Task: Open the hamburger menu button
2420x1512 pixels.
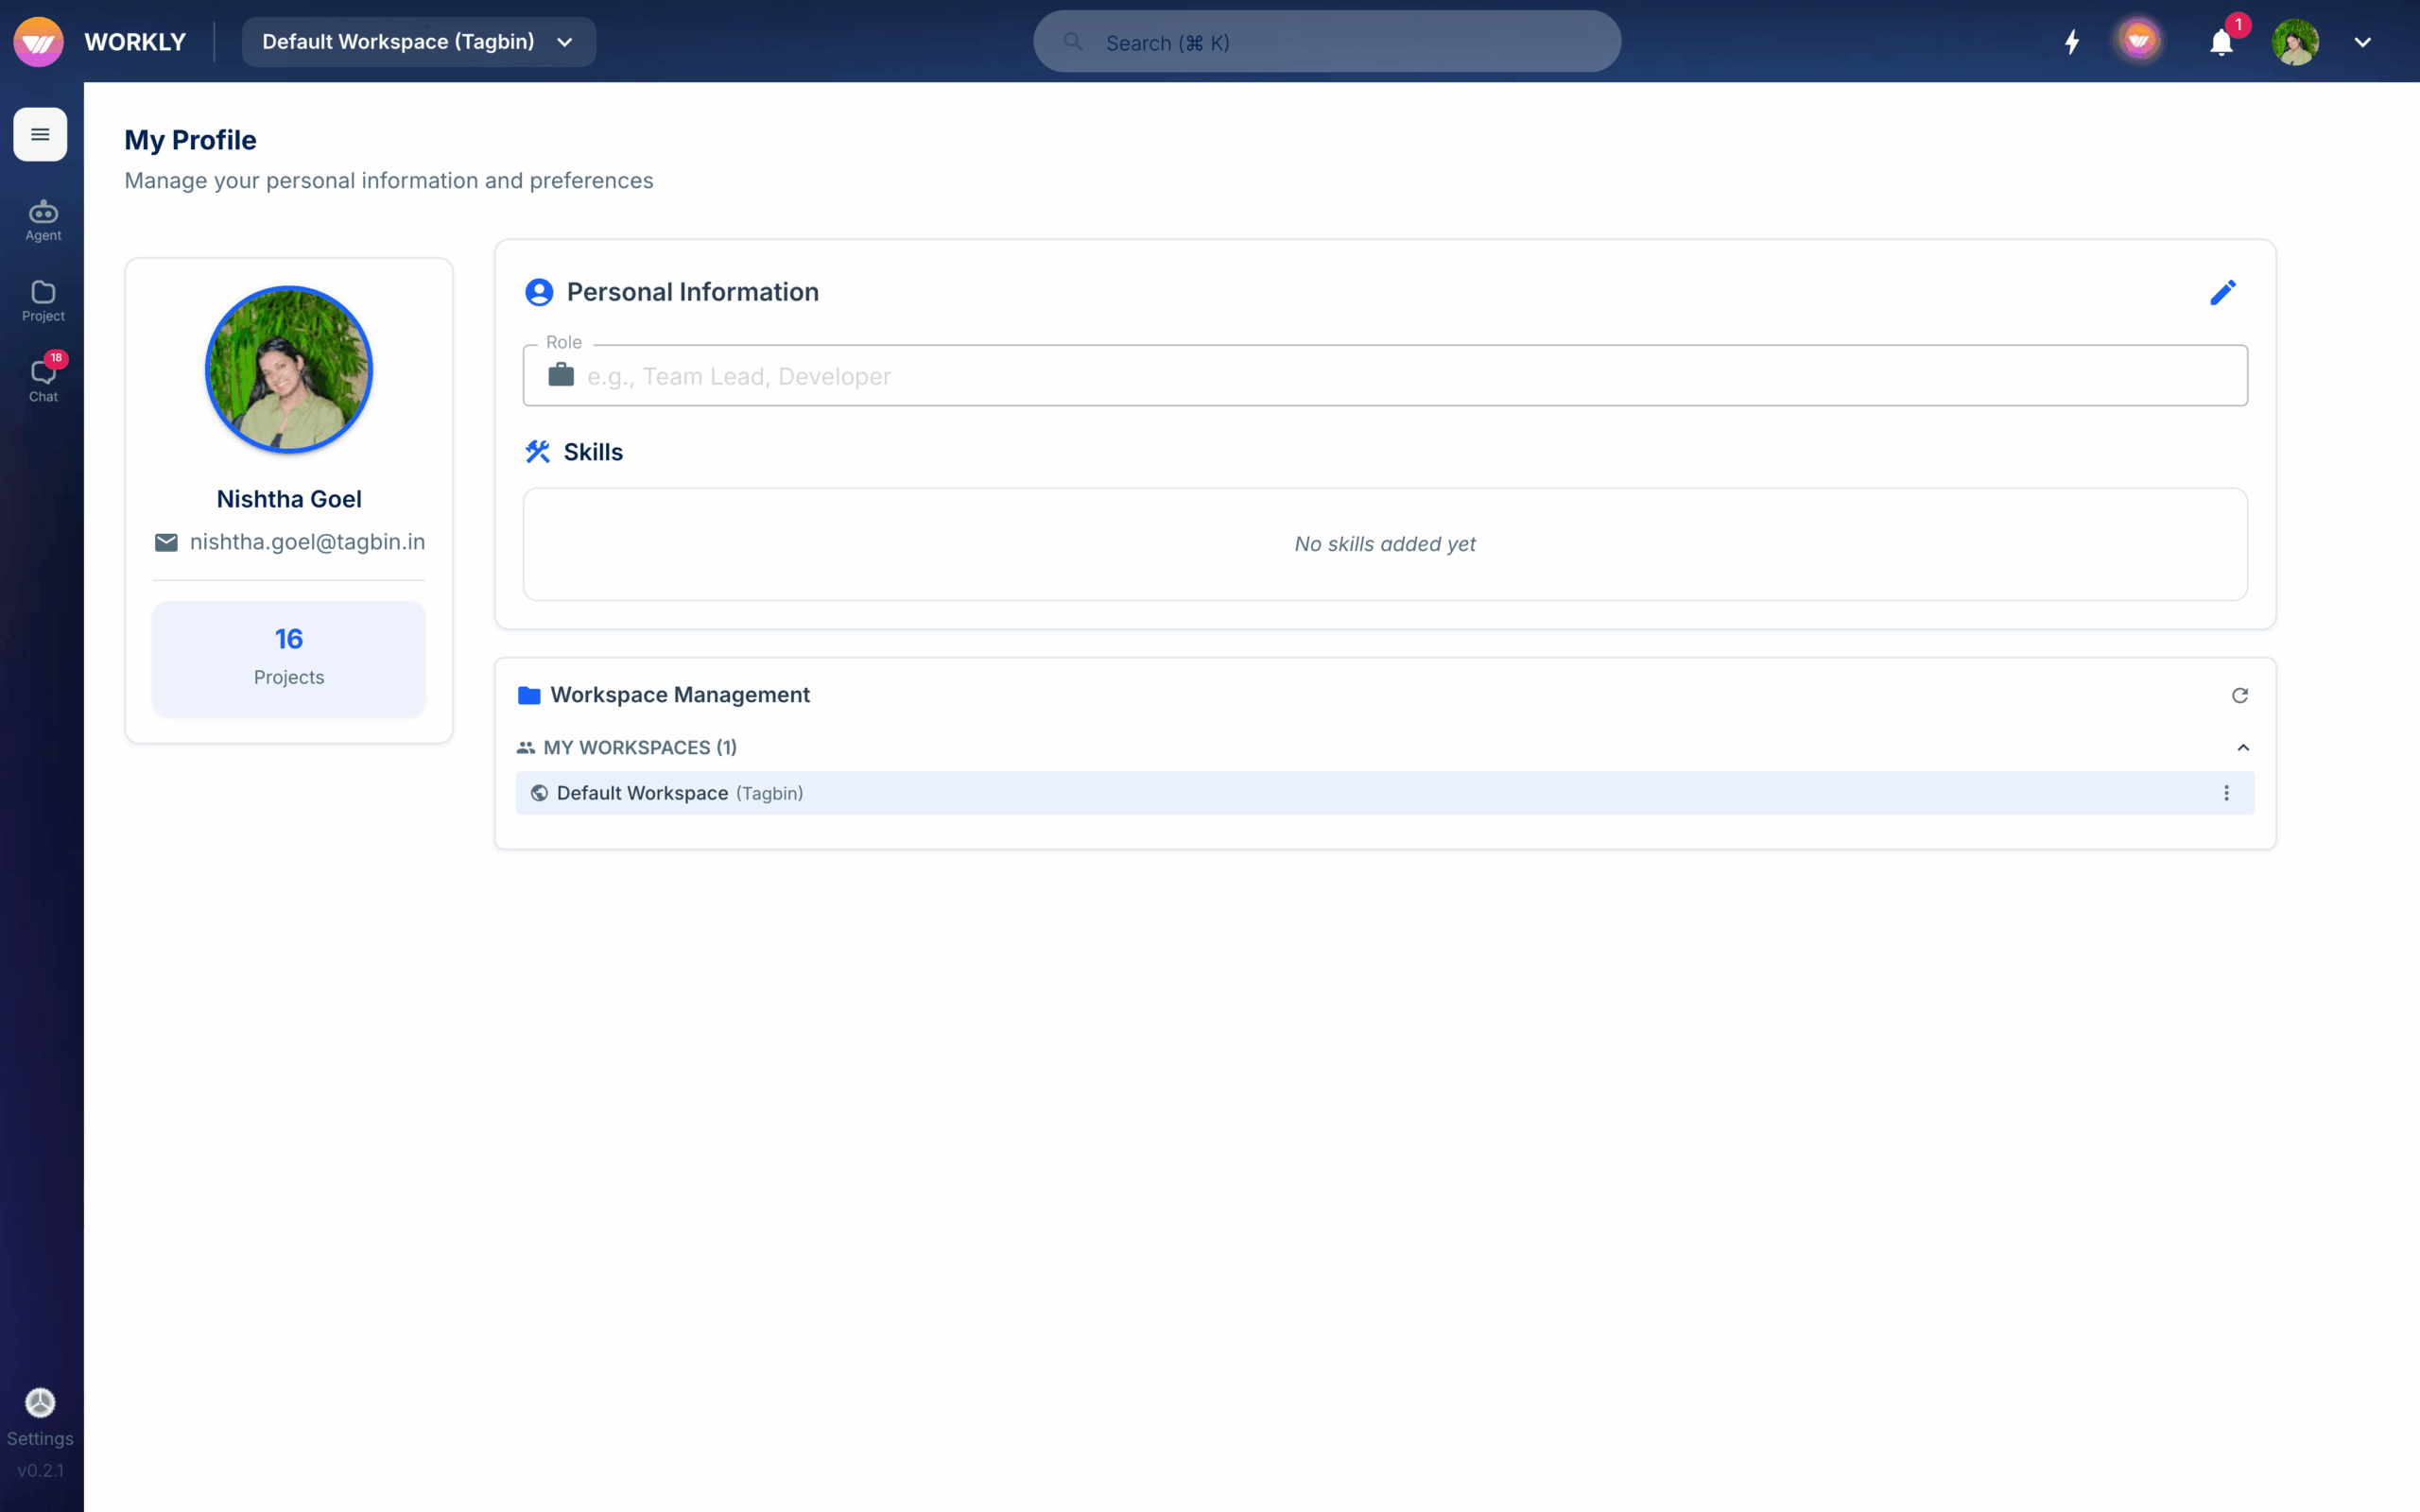Action: 40,134
